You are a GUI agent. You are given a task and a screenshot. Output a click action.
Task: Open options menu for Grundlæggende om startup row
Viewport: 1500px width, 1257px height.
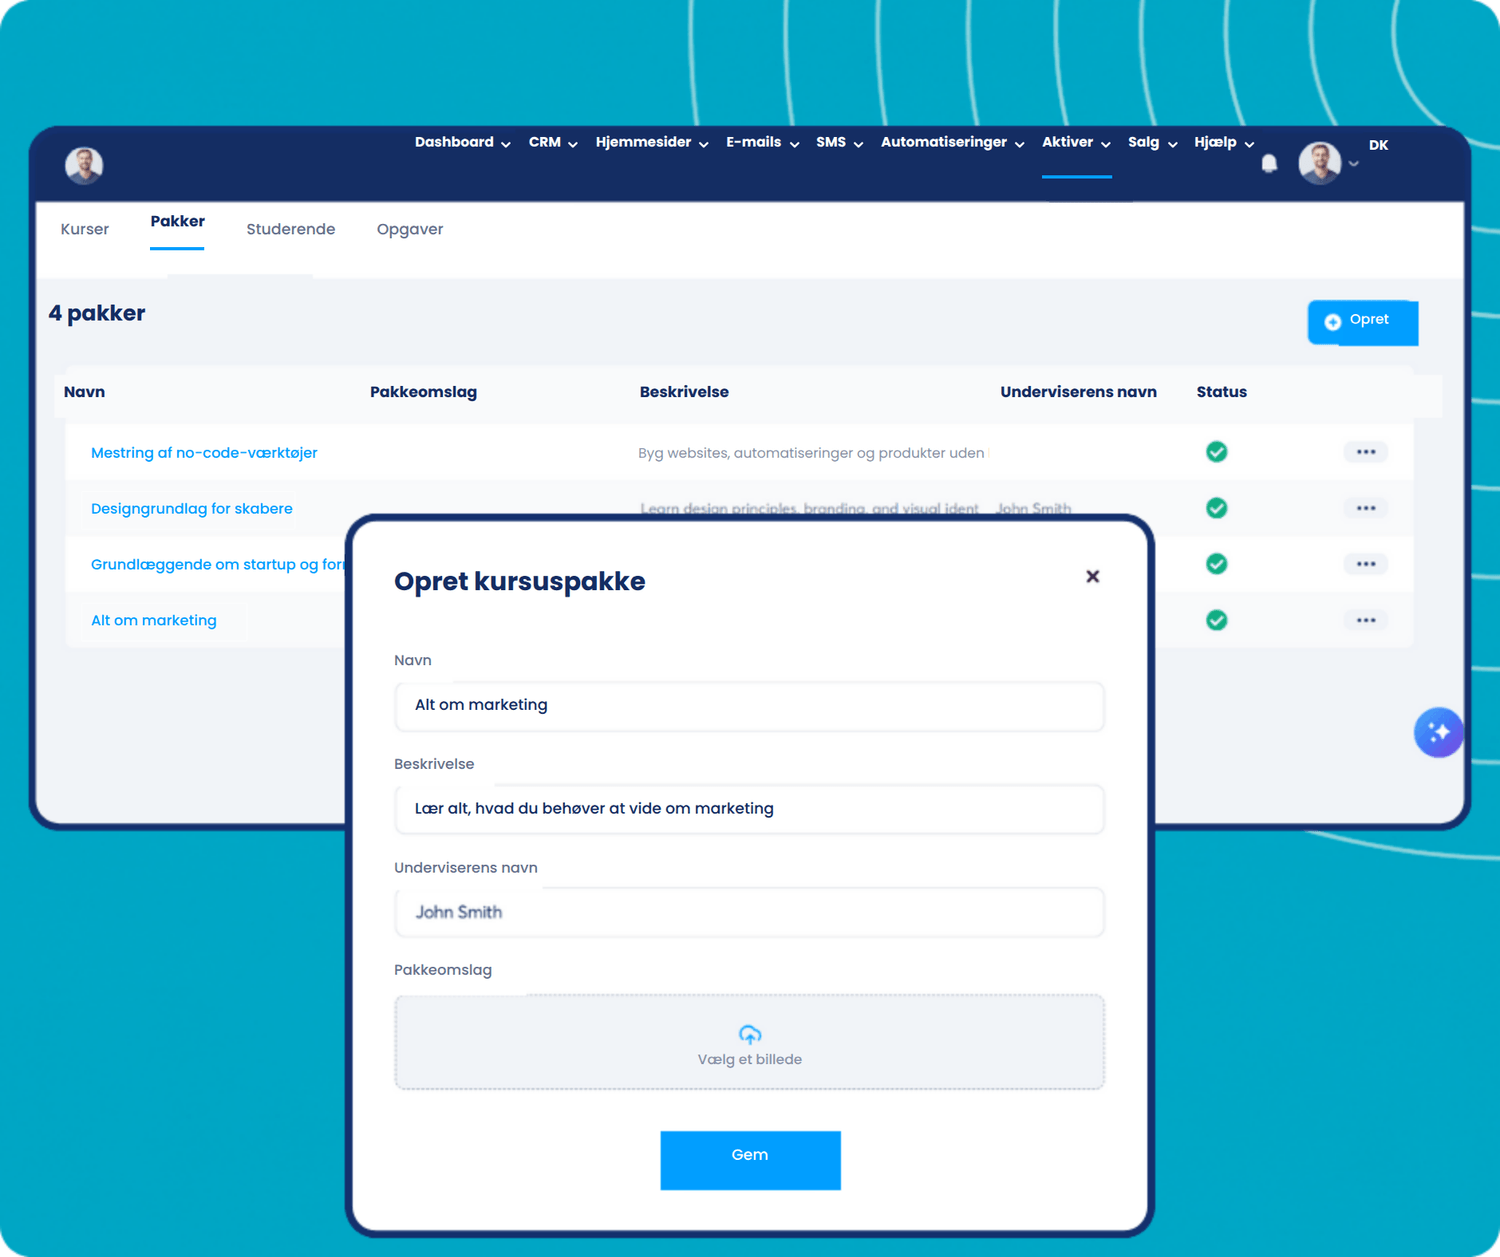pos(1366,564)
